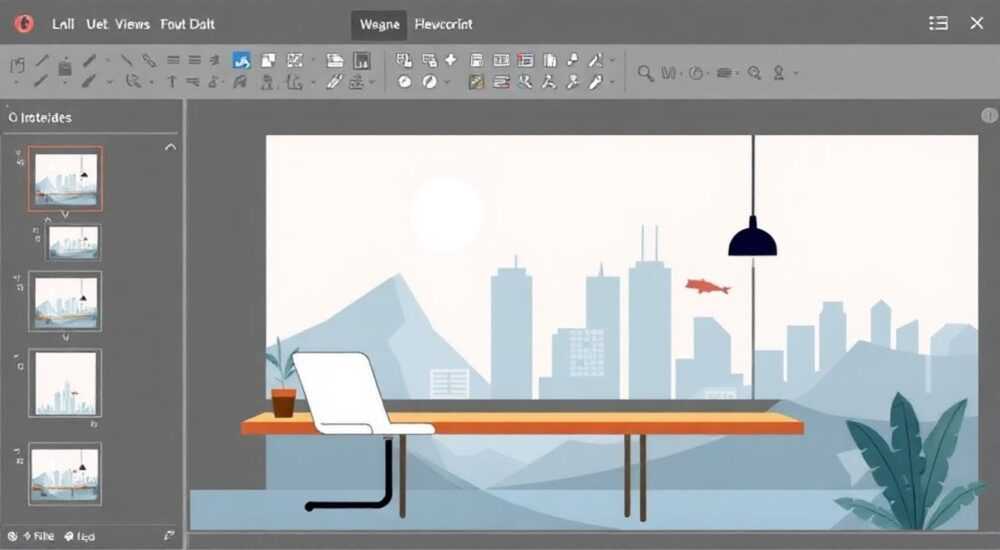Click the white overlapping squares icon
Screen dimensions: 1000x550
click(268, 60)
